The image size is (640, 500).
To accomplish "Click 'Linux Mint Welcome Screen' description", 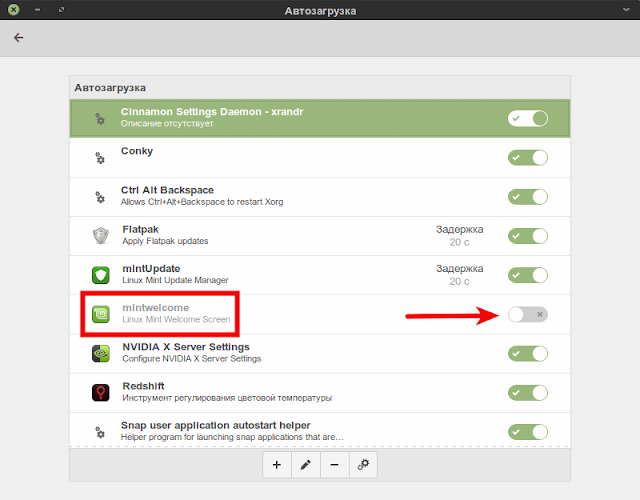I will [x=176, y=320].
